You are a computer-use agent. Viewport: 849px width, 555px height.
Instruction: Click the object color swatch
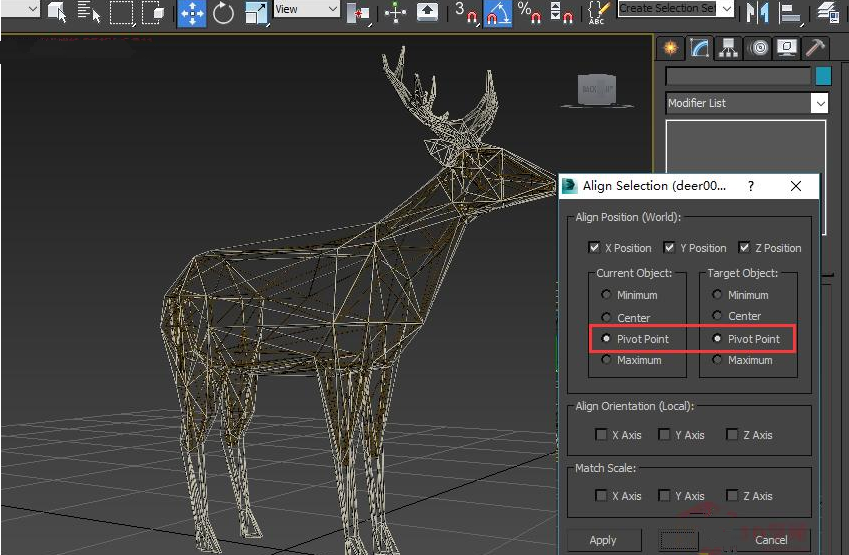click(x=824, y=76)
